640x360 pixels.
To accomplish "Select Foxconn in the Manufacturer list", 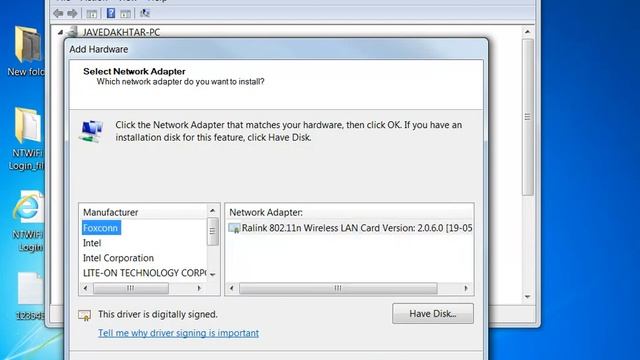I will coord(101,228).
